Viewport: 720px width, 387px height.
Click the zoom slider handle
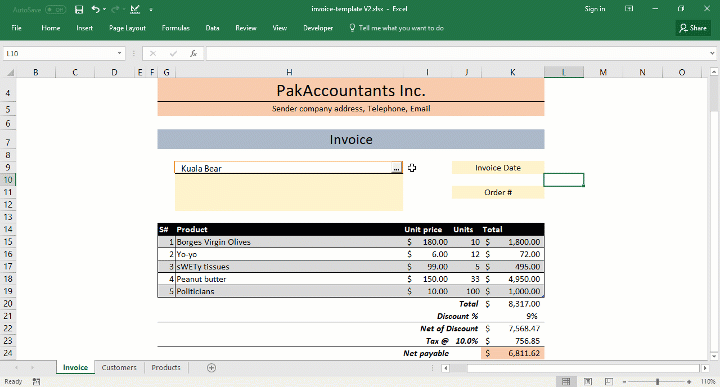(x=658, y=382)
